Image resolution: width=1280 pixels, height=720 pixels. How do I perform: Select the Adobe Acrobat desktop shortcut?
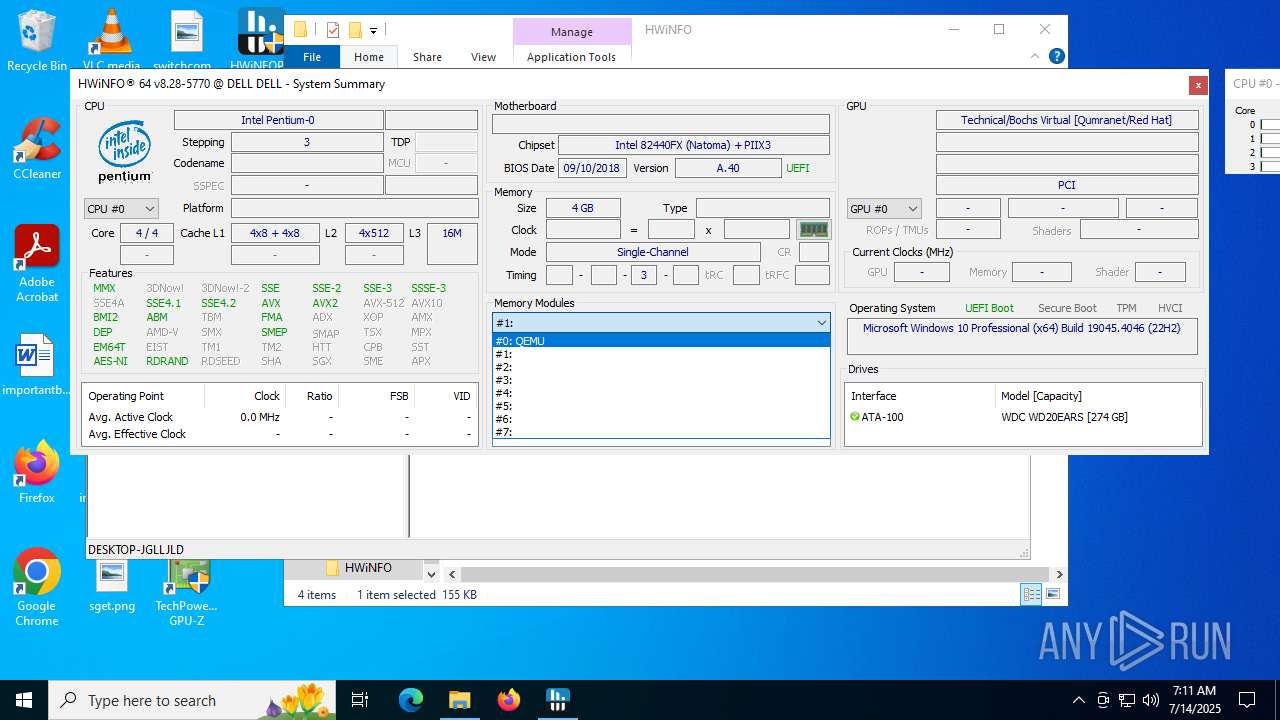[x=37, y=263]
